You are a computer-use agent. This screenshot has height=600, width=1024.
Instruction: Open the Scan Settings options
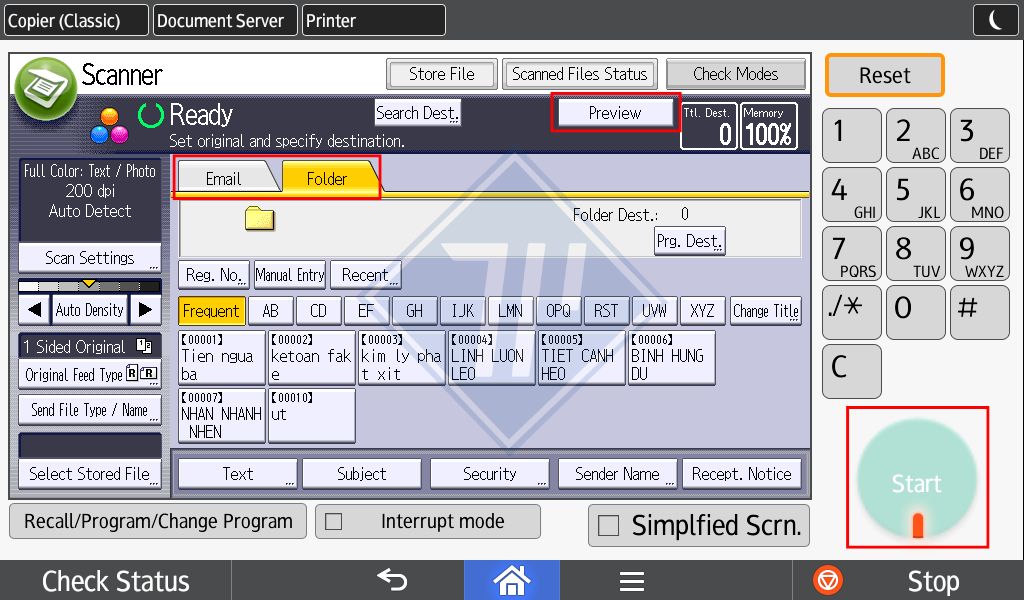pos(89,258)
